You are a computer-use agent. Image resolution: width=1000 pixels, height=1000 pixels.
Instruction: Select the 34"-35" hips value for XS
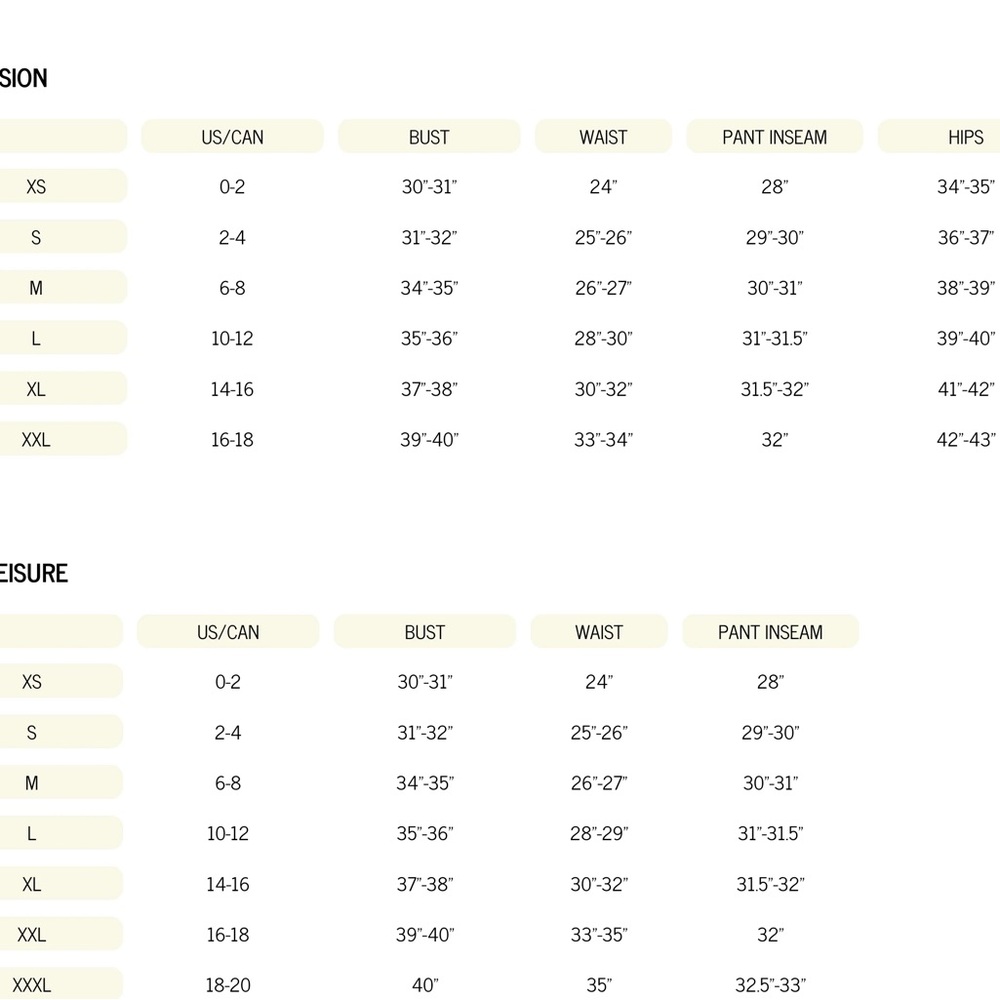[x=966, y=186]
